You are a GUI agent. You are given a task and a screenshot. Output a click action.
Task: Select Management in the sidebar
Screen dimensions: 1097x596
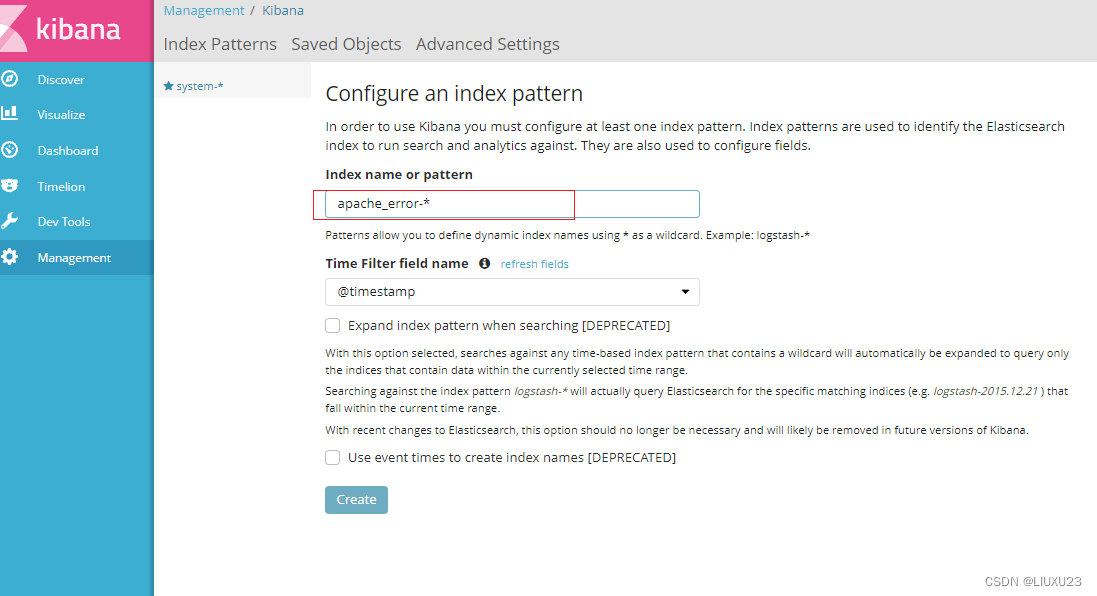coord(74,257)
